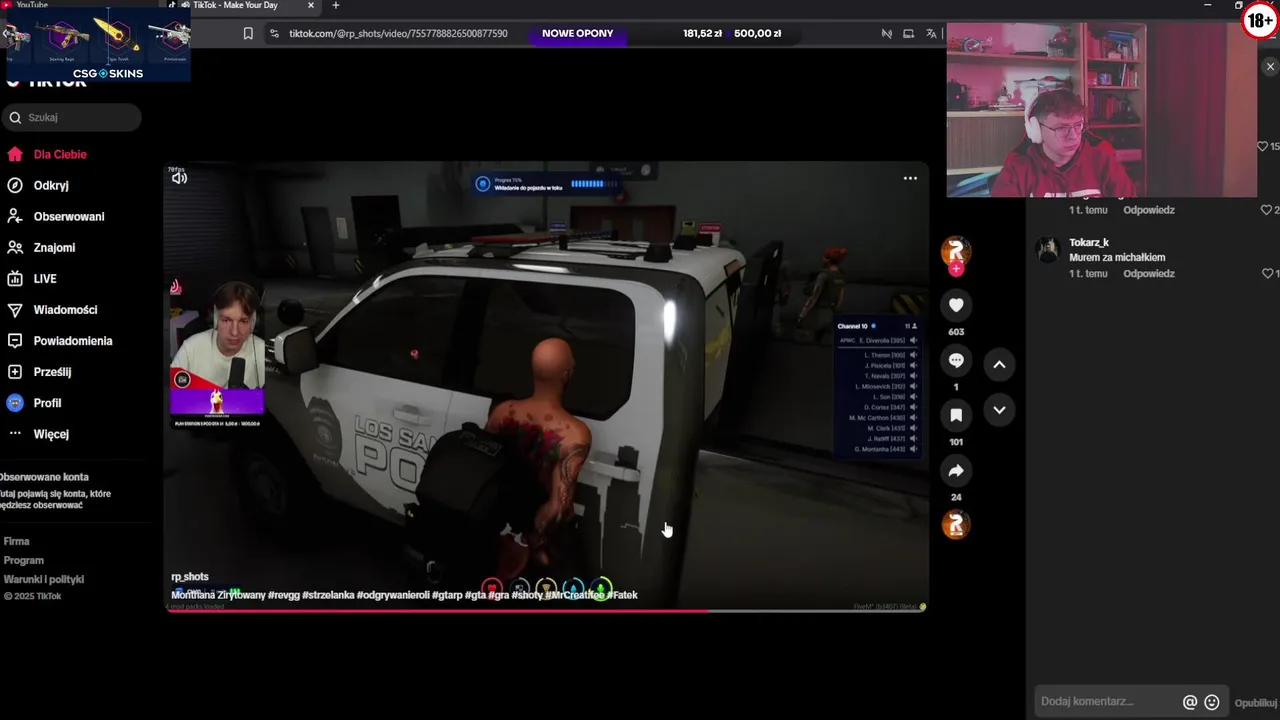Open comments via speech bubble icon
Image resolution: width=1280 pixels, height=720 pixels.
(x=956, y=360)
